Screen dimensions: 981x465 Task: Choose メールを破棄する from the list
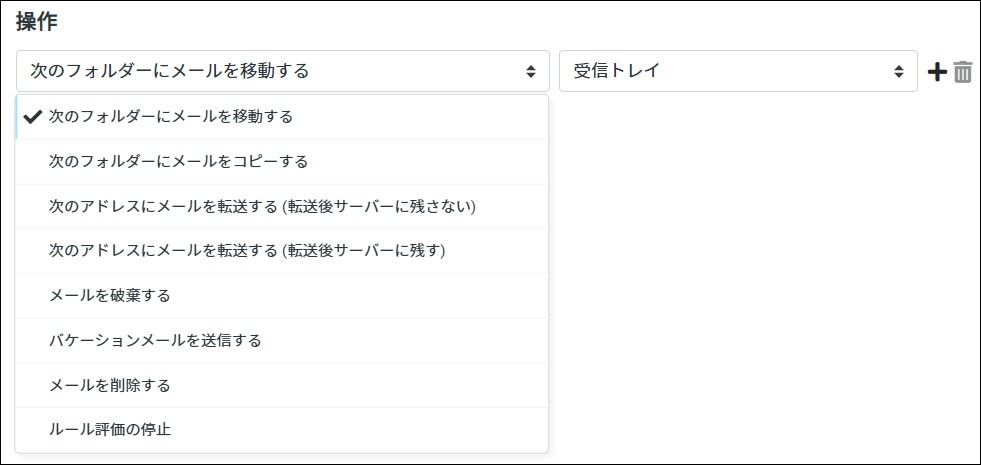pos(110,295)
